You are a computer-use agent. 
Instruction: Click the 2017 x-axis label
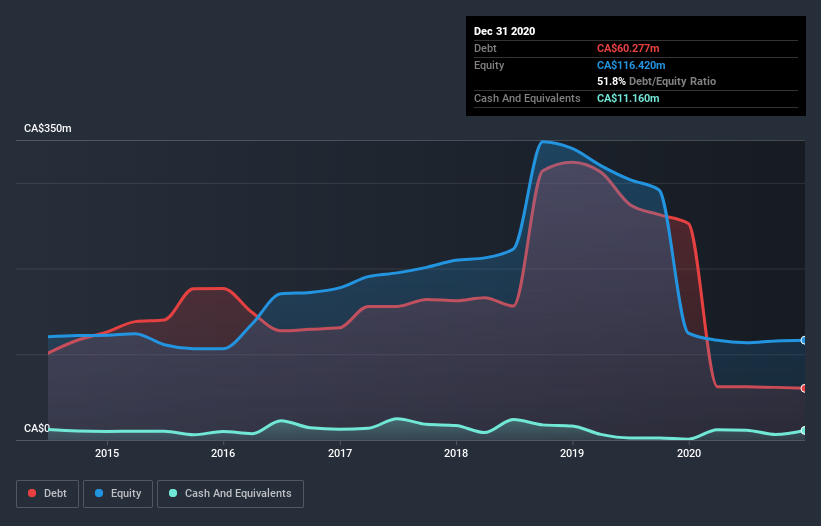tap(340, 453)
